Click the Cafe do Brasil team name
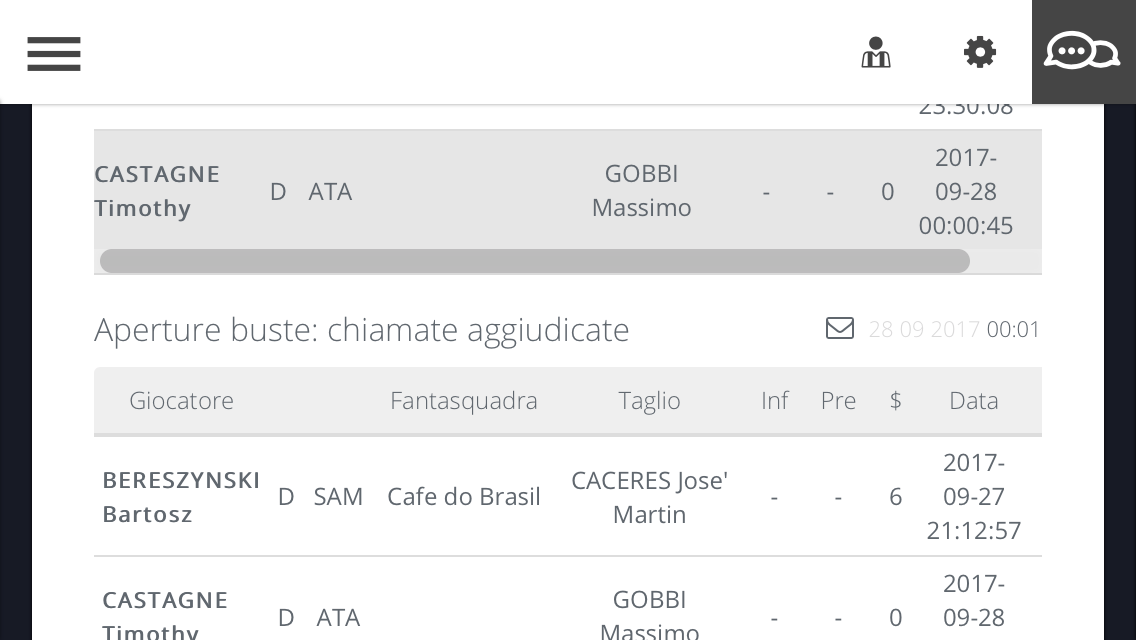The image size is (1136, 640). [464, 496]
